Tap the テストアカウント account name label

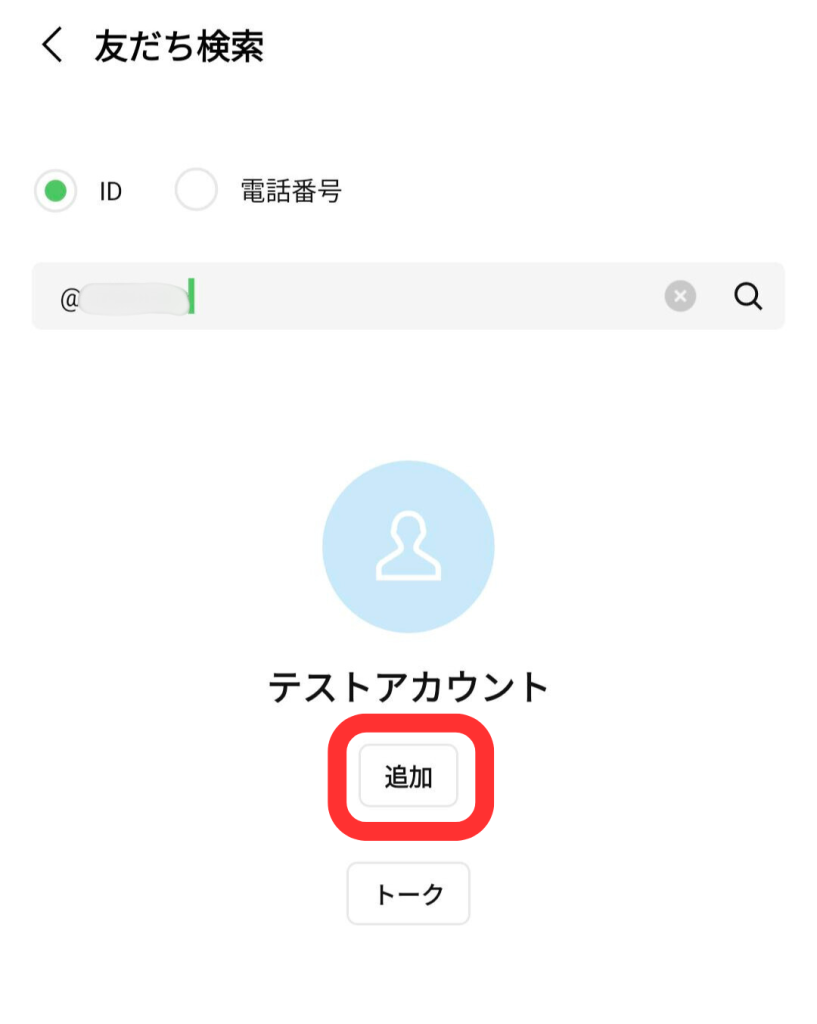click(x=408, y=686)
